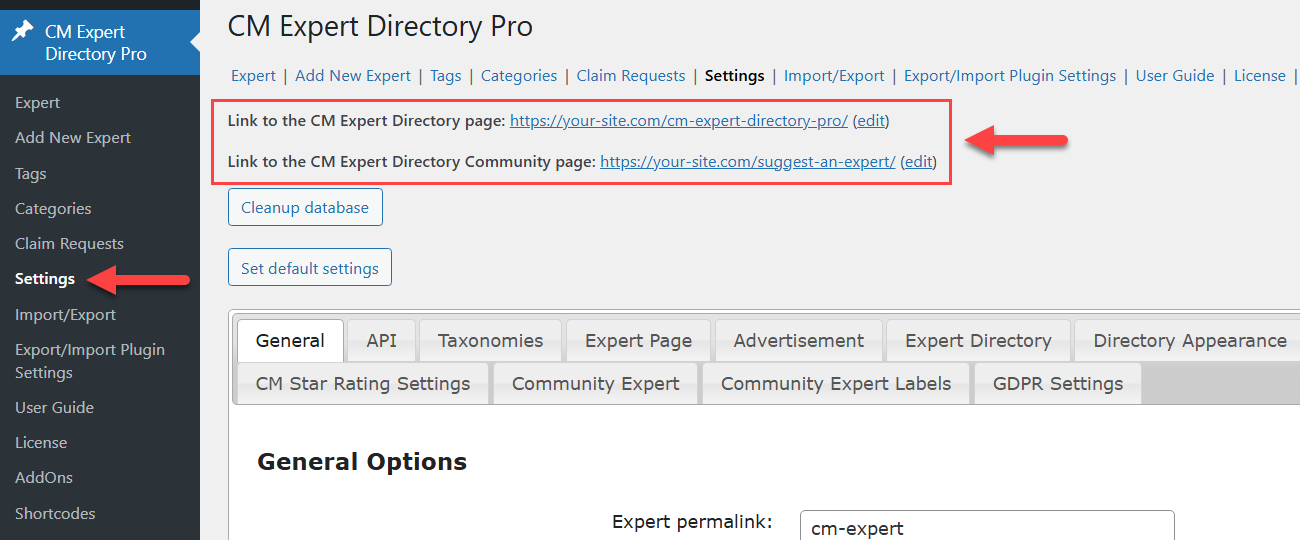Open Community Expert Labels tab
This screenshot has width=1300, height=540.
tap(836, 384)
